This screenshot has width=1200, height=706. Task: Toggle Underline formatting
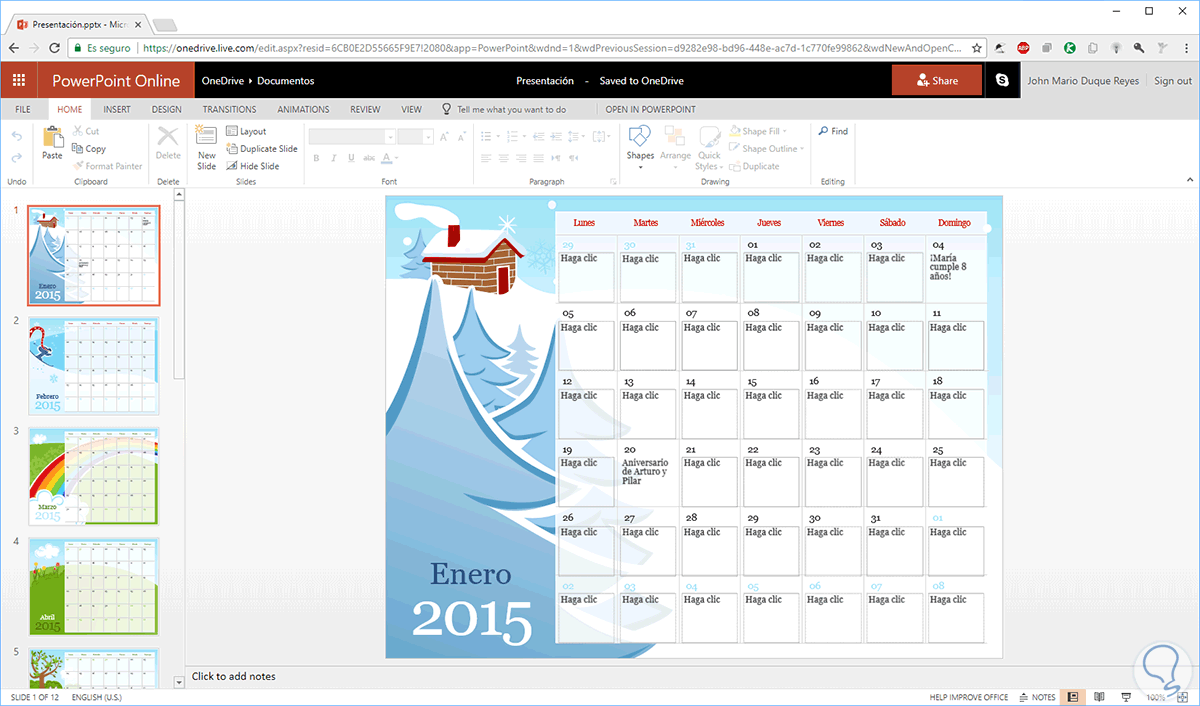pos(351,158)
